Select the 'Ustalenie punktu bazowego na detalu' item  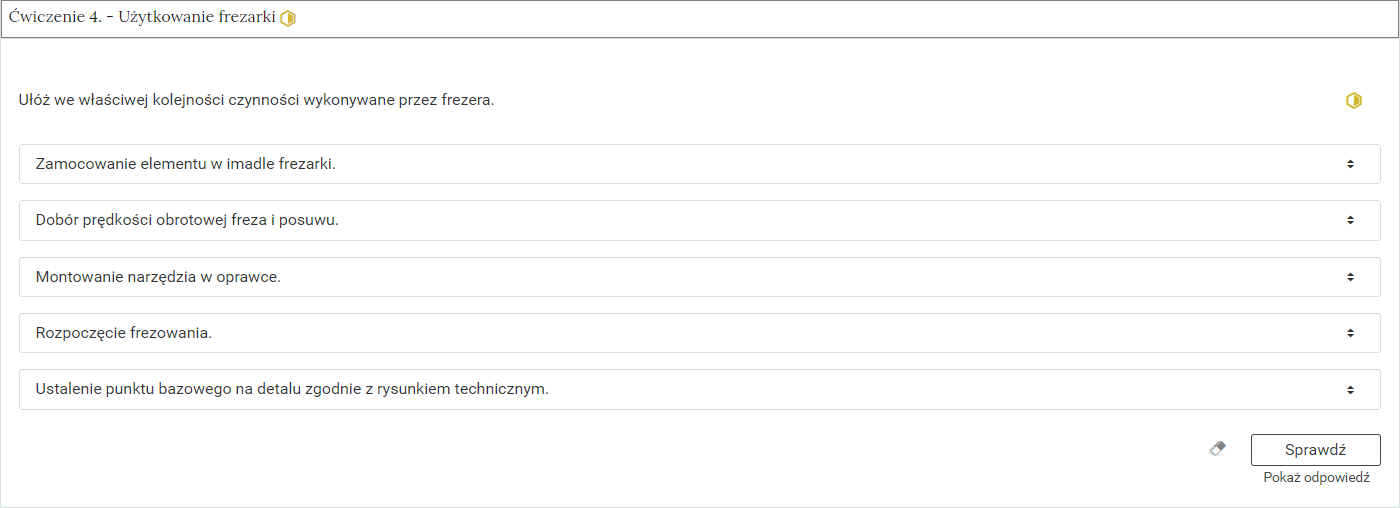pyautogui.click(x=292, y=389)
